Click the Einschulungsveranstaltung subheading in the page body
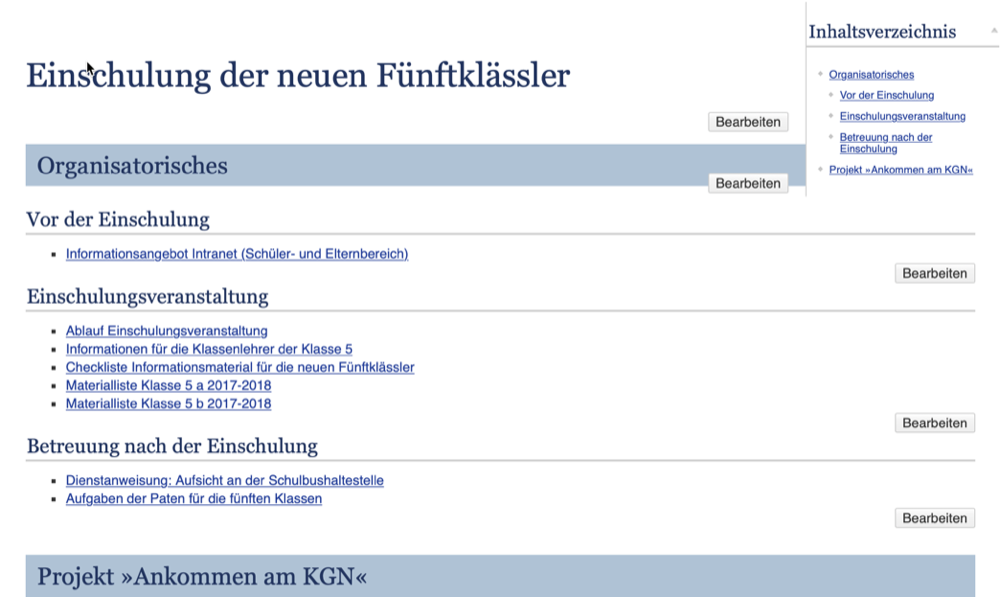1000x597 pixels. pos(147,297)
